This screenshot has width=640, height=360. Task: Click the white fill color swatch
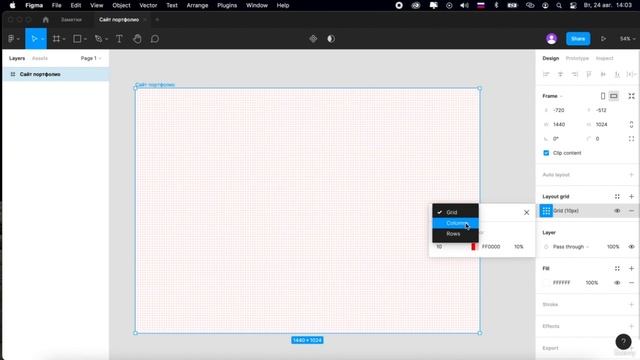coord(546,283)
